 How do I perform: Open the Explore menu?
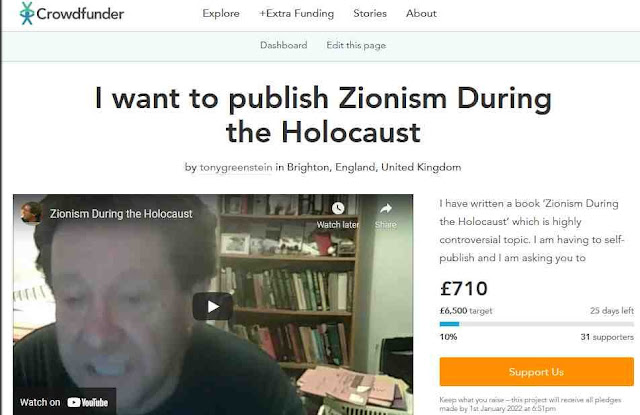coord(221,13)
